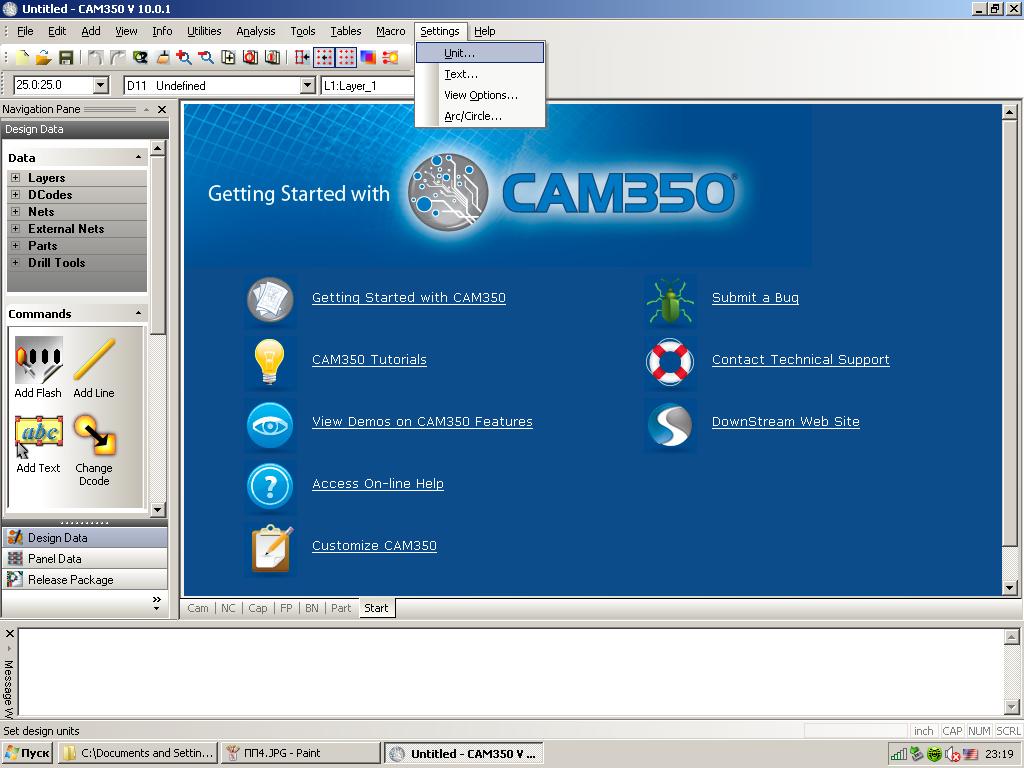Click the Redo arrow icon
1024x768 pixels.
[x=118, y=57]
